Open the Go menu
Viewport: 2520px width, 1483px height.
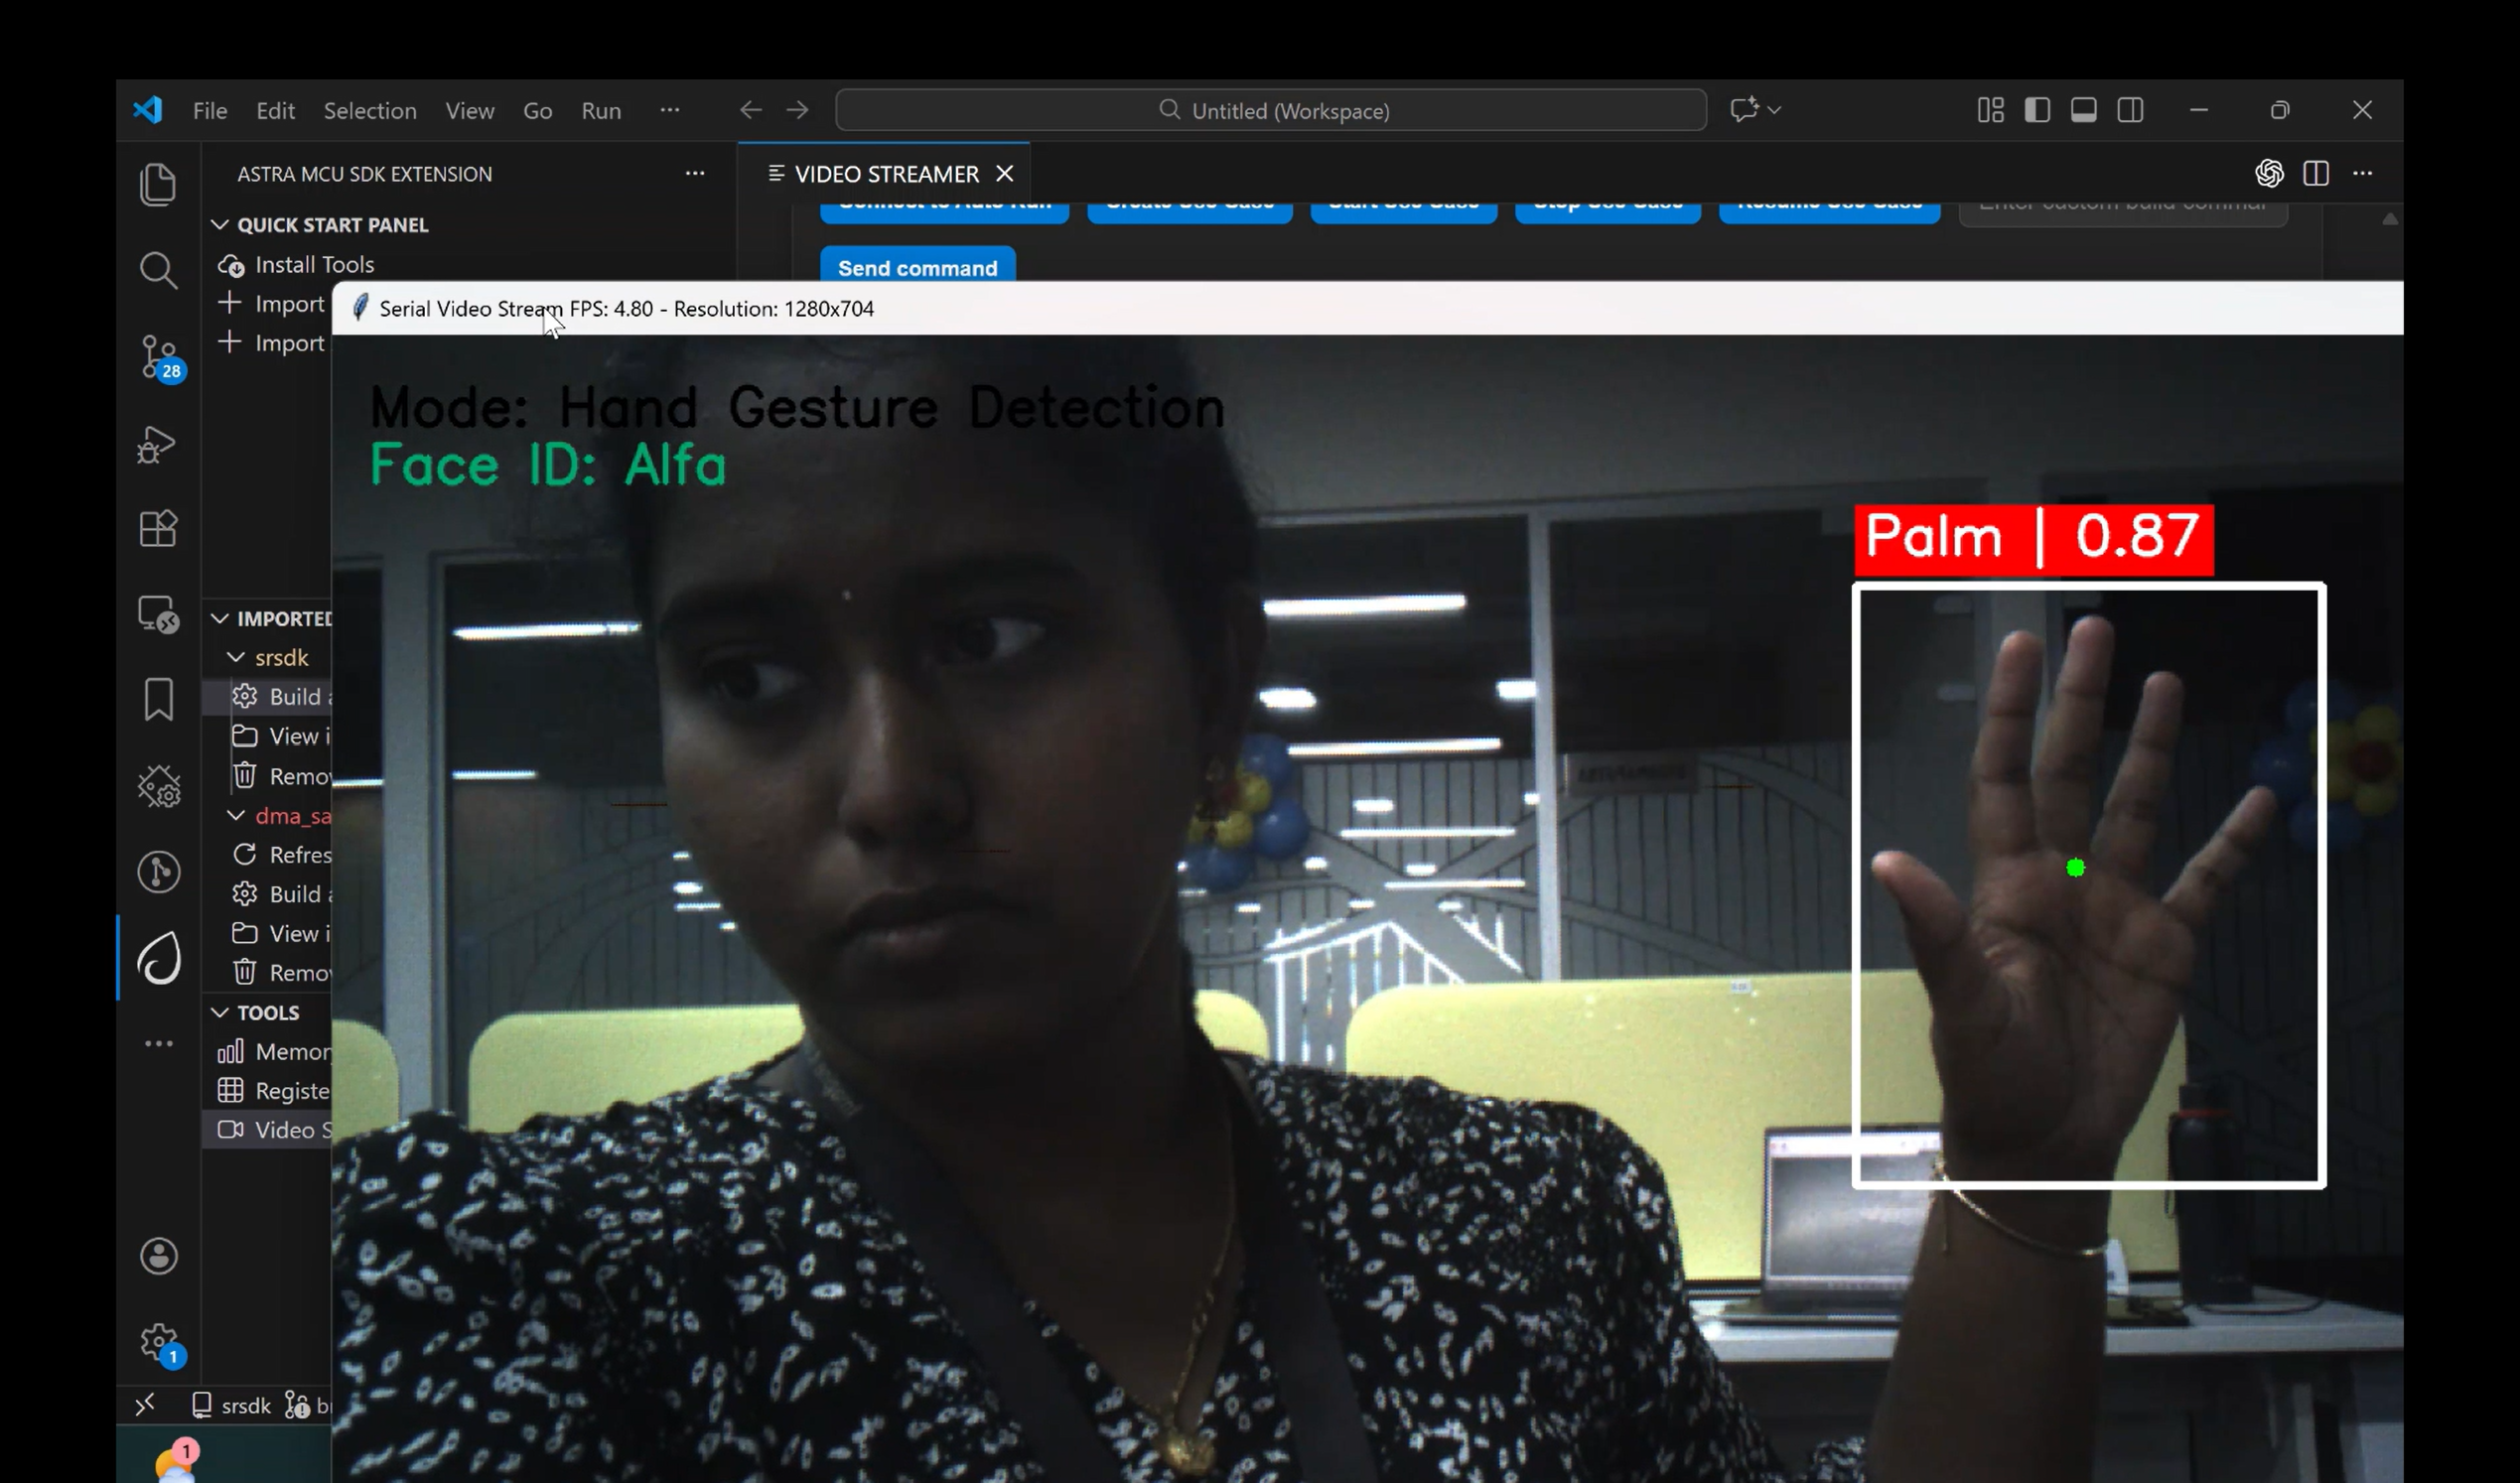(x=538, y=110)
